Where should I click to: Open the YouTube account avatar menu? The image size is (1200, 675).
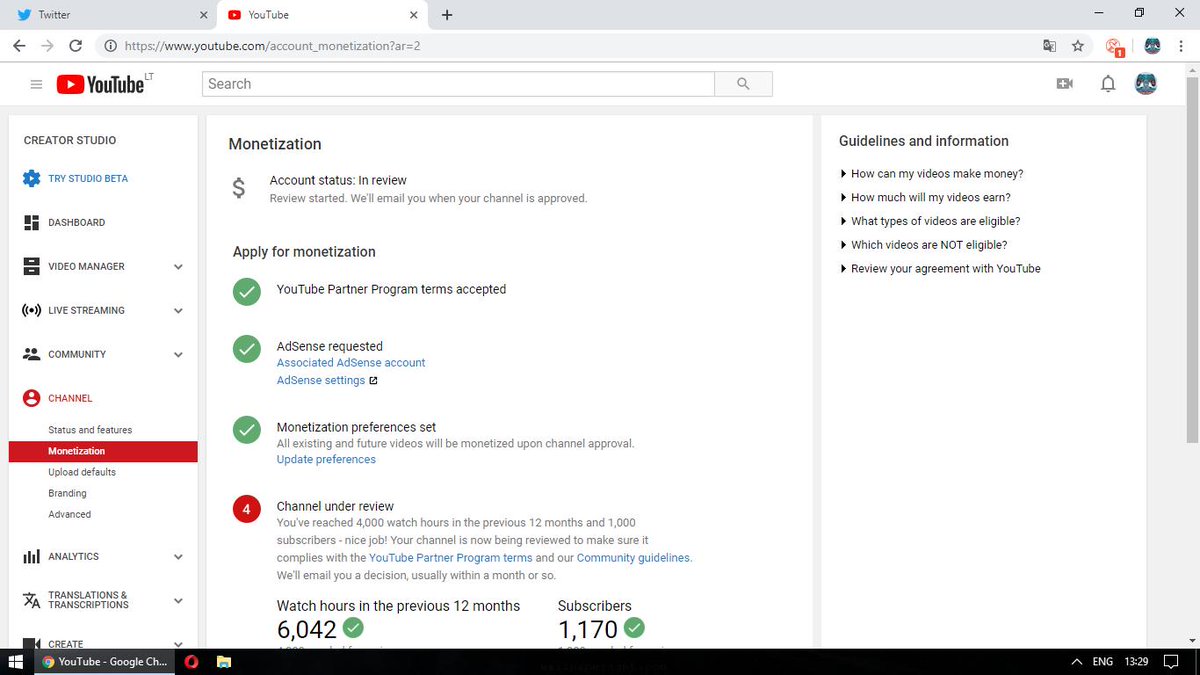[x=1146, y=84]
